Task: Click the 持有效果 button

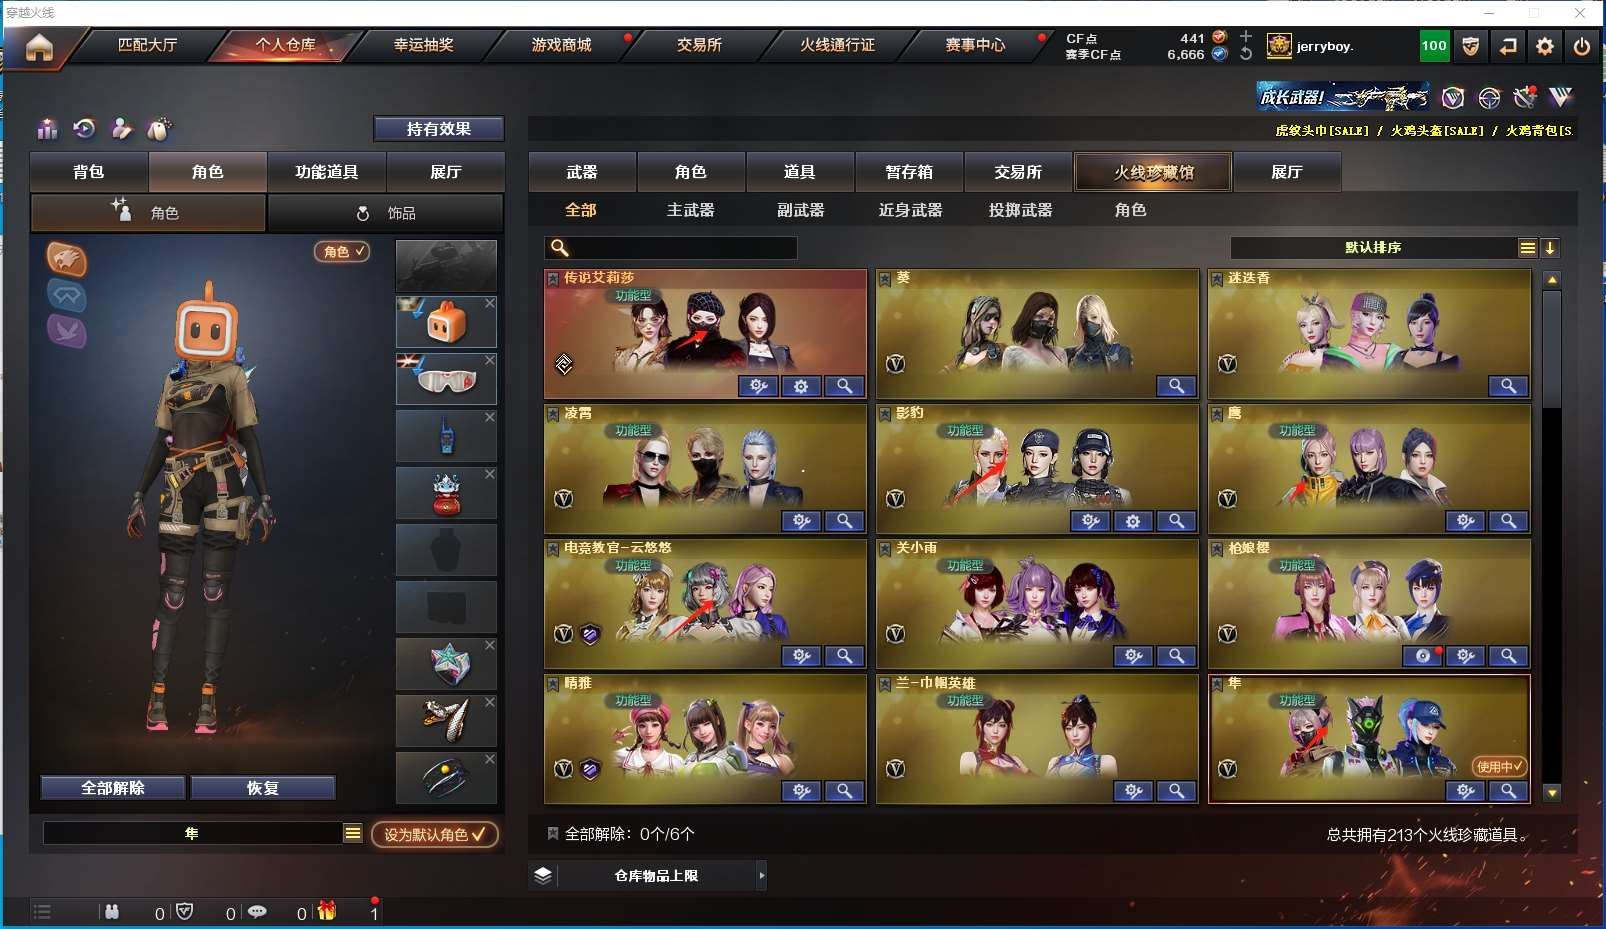Action: point(438,129)
